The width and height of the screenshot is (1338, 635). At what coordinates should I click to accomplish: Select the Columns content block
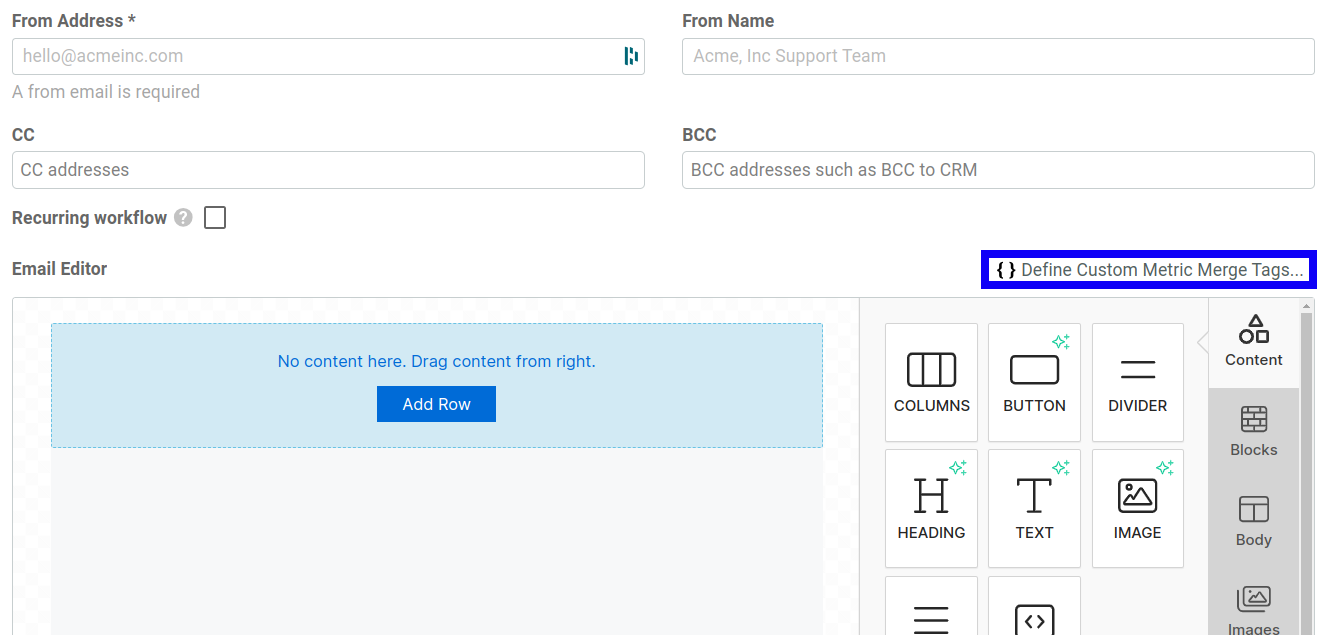point(931,382)
